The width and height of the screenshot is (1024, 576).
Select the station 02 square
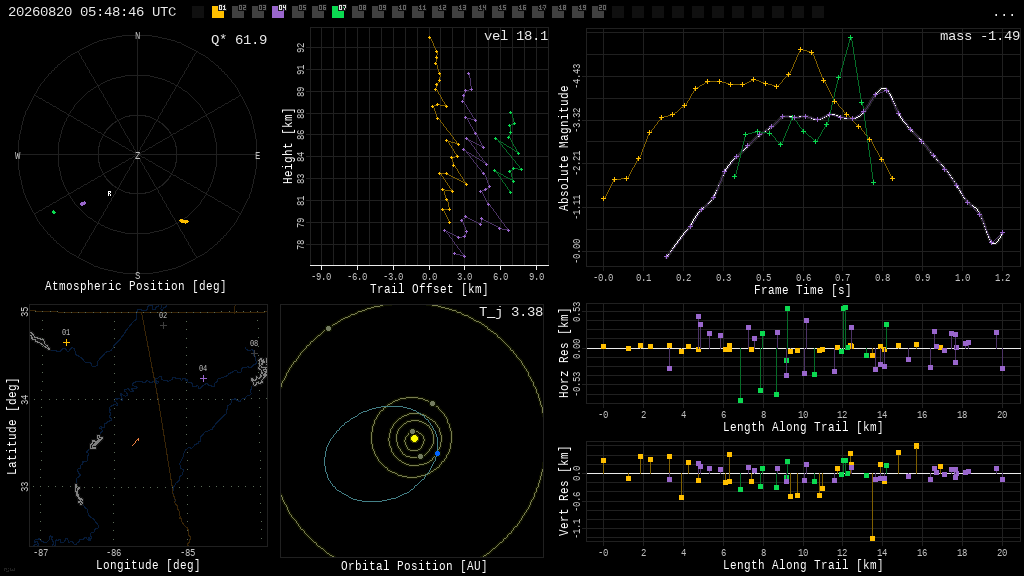(x=238, y=12)
